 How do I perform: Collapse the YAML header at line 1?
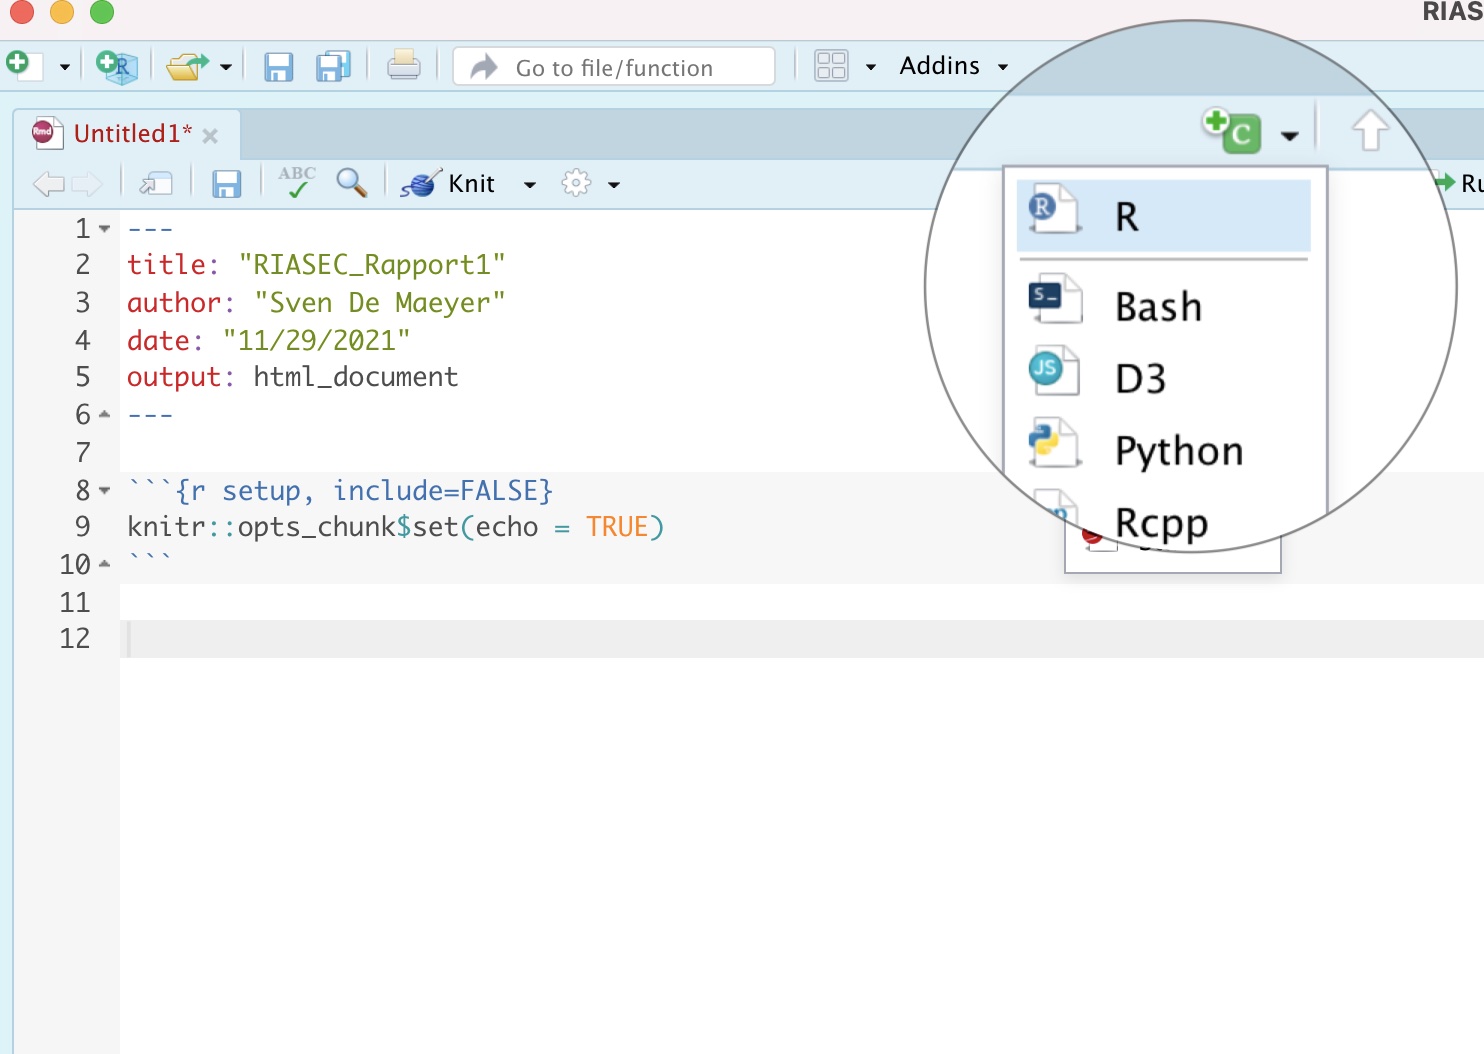coord(105,229)
